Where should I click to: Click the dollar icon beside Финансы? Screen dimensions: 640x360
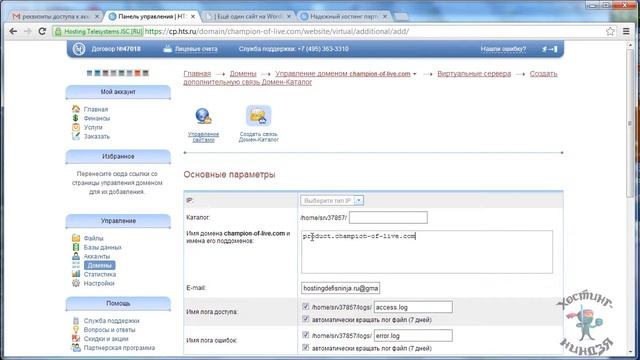[x=76, y=118]
